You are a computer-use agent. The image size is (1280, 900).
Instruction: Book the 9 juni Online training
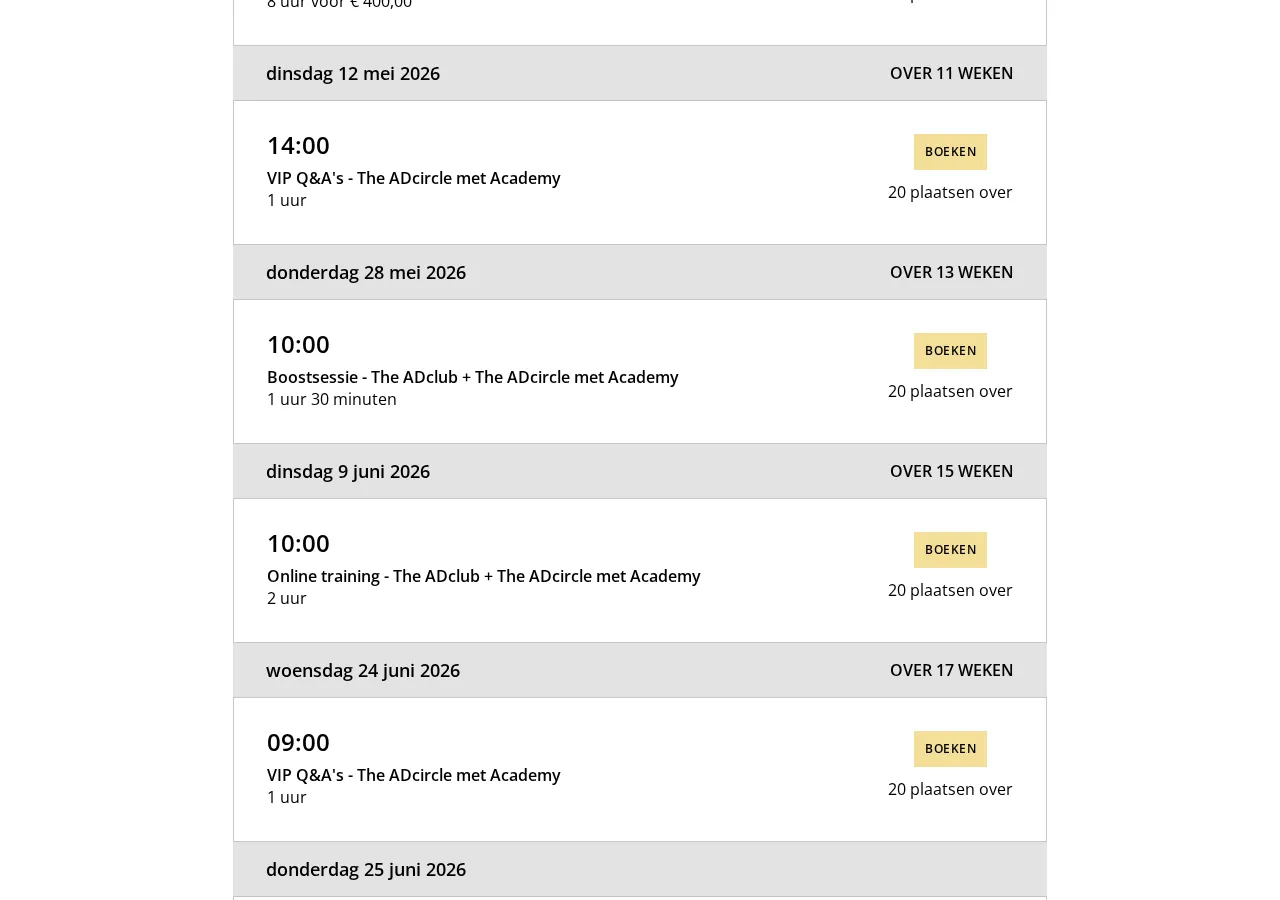[950, 550]
